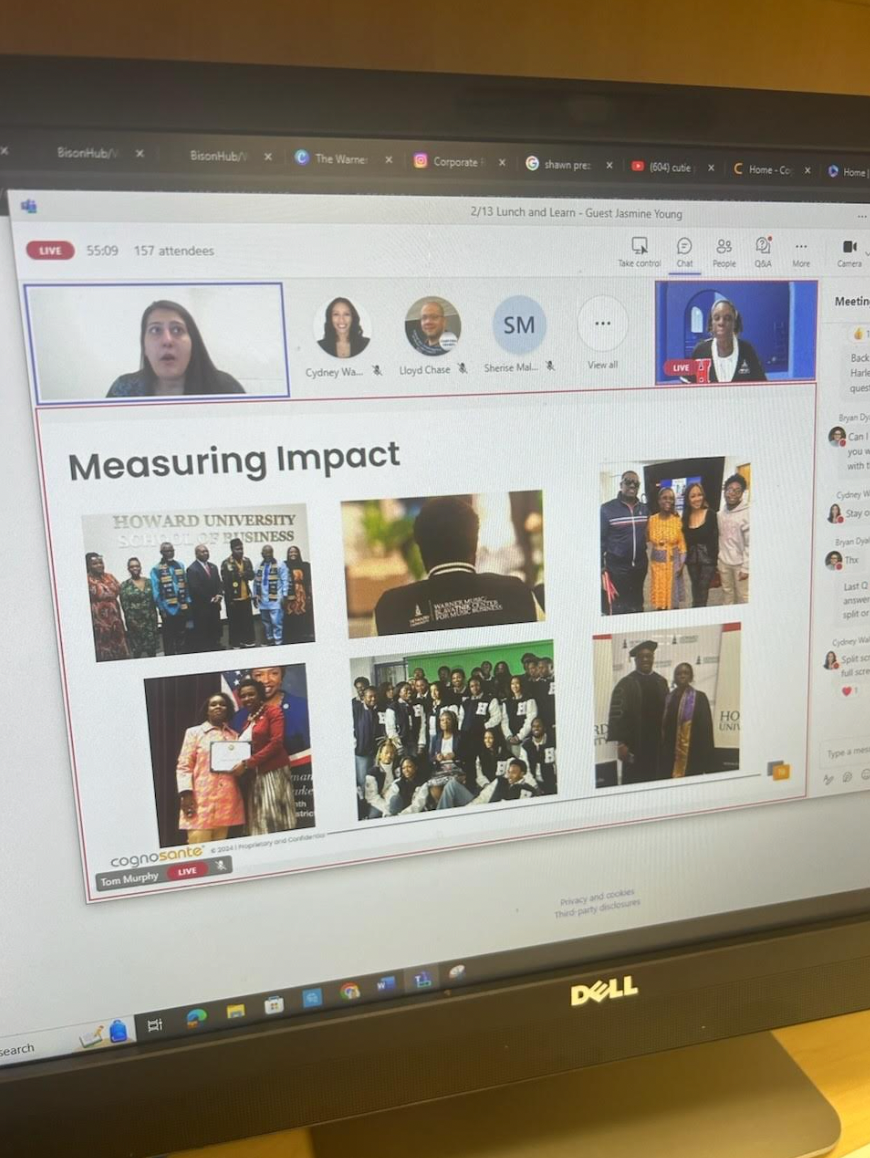
Task: Click the 55:09 meeting timer
Action: click(102, 250)
